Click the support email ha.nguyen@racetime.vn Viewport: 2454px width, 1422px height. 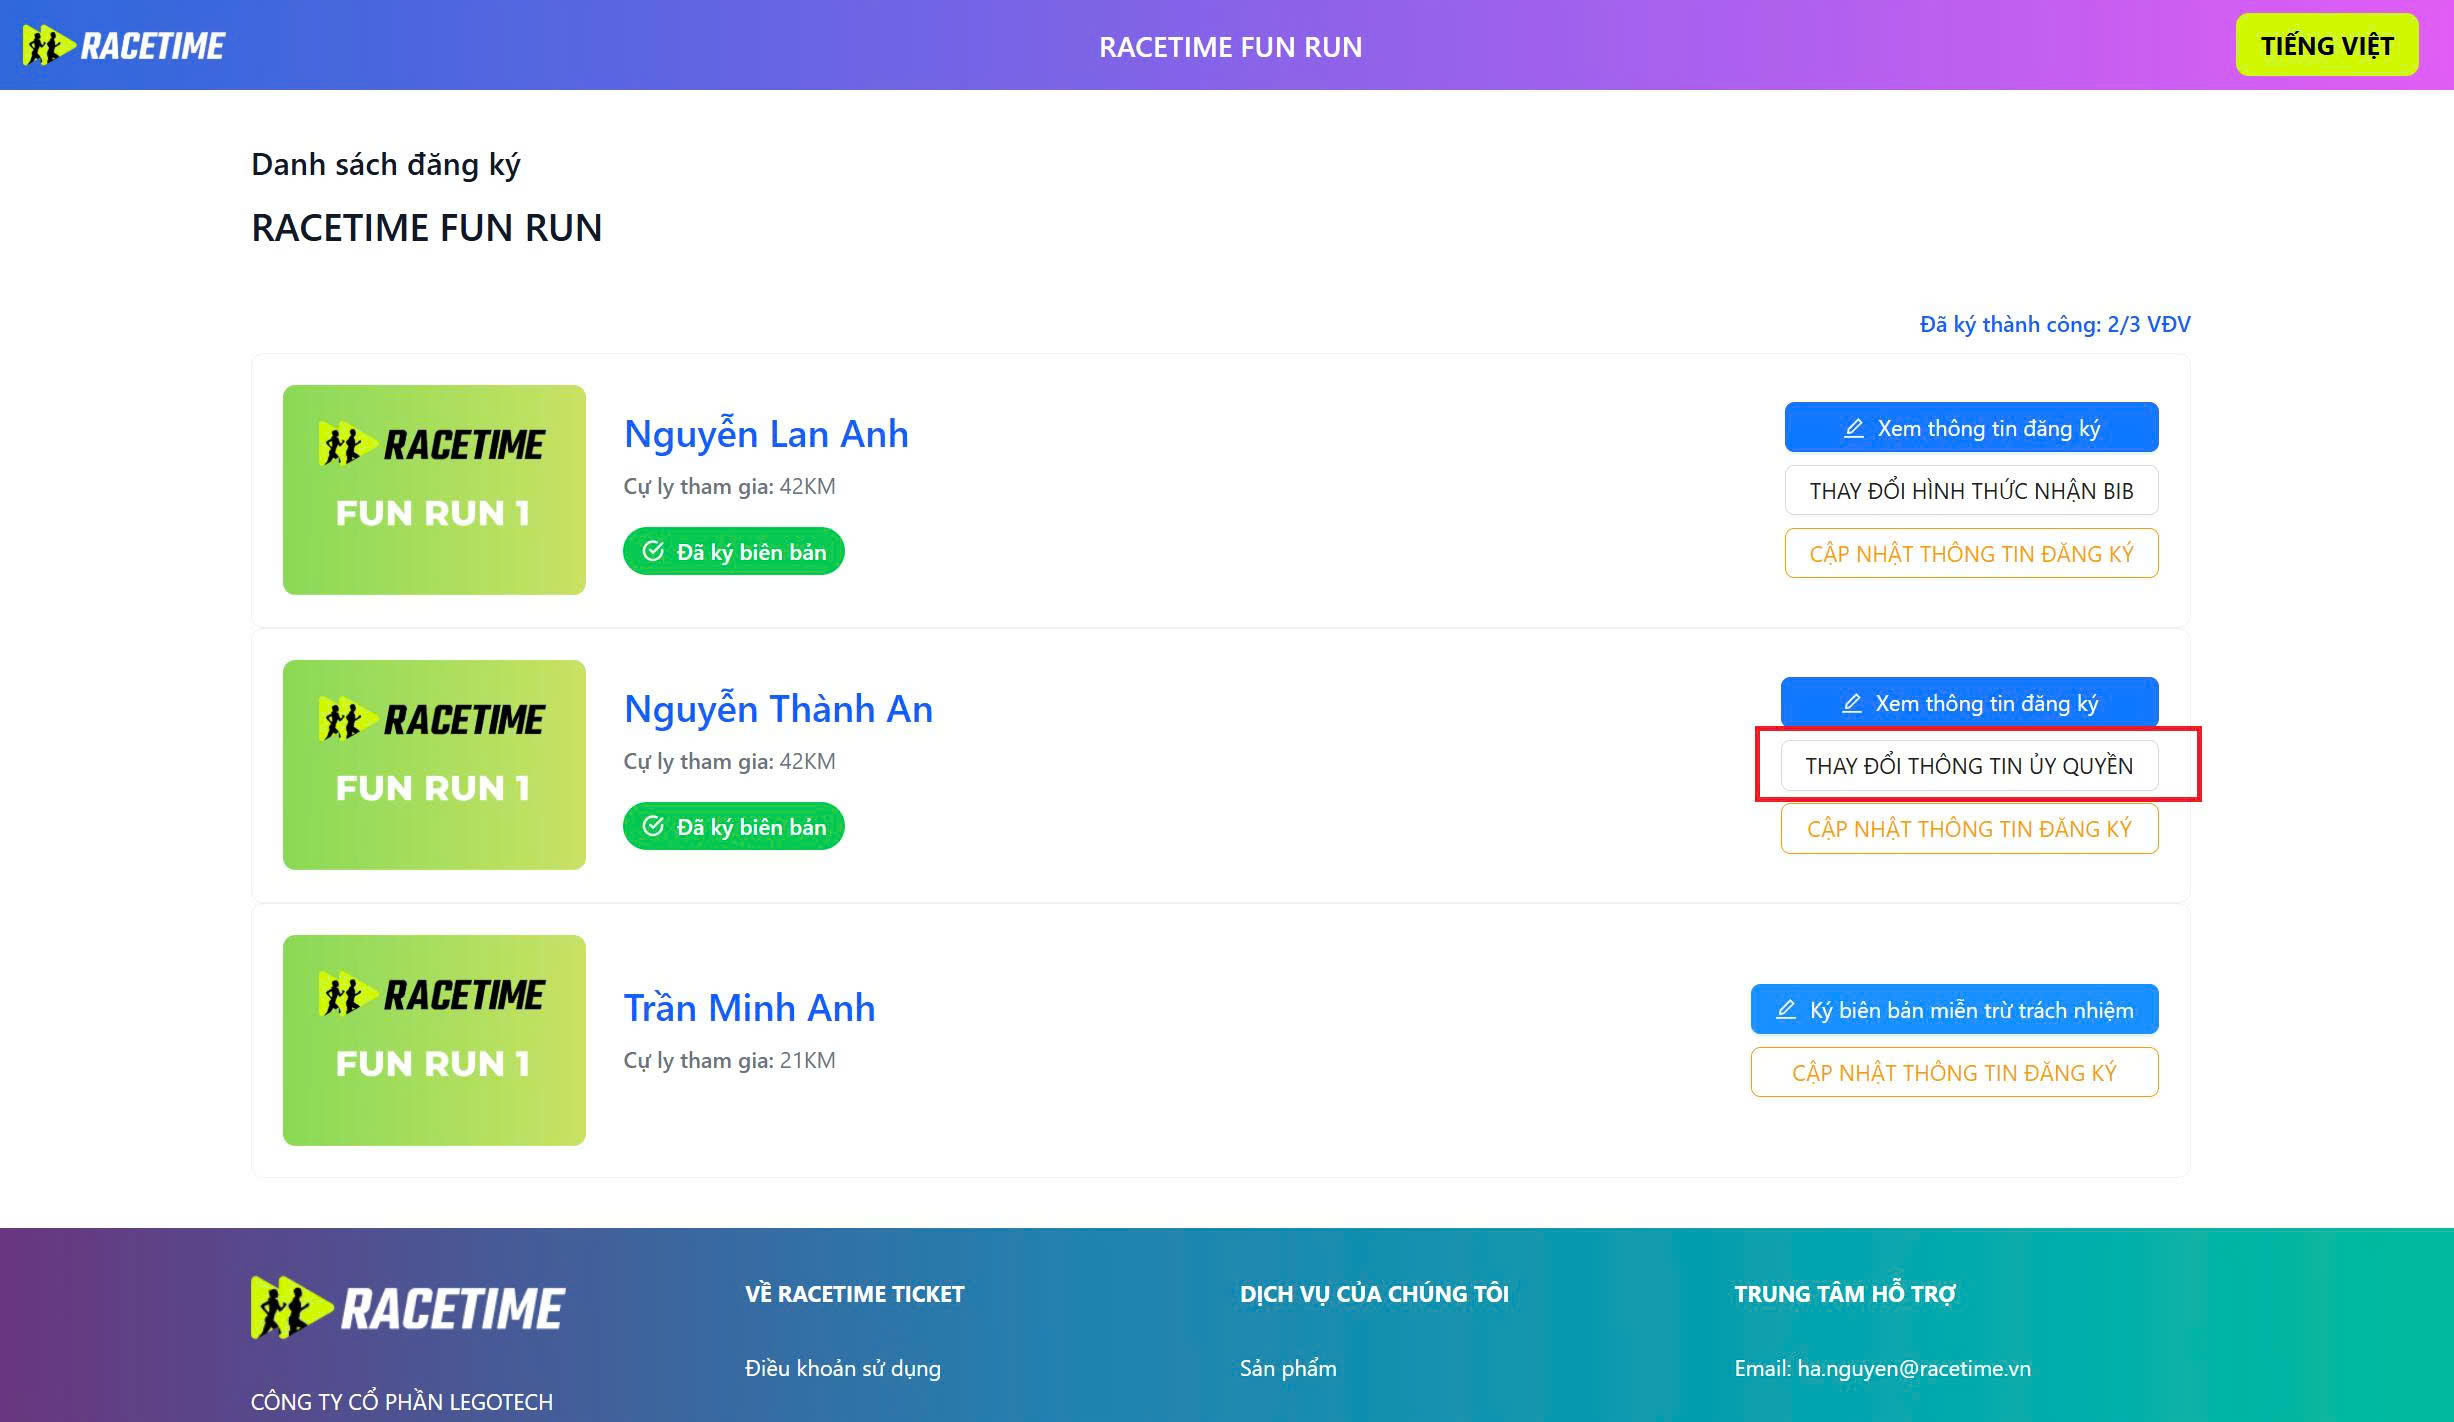[1914, 1368]
